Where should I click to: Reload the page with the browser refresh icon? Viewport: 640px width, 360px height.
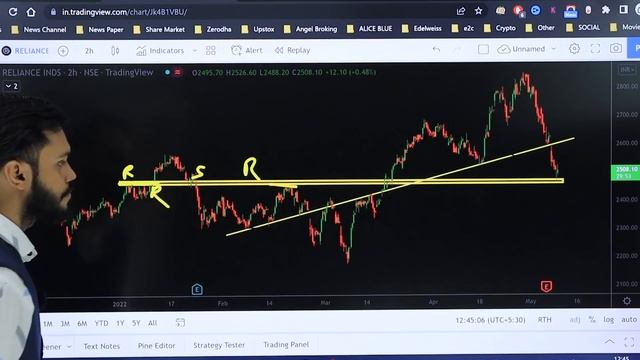pos(13,12)
